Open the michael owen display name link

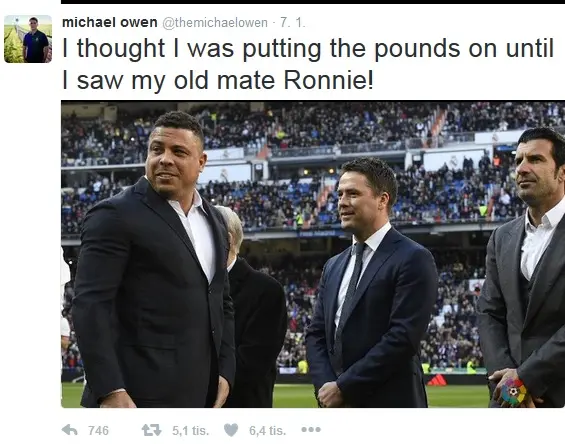coord(110,22)
